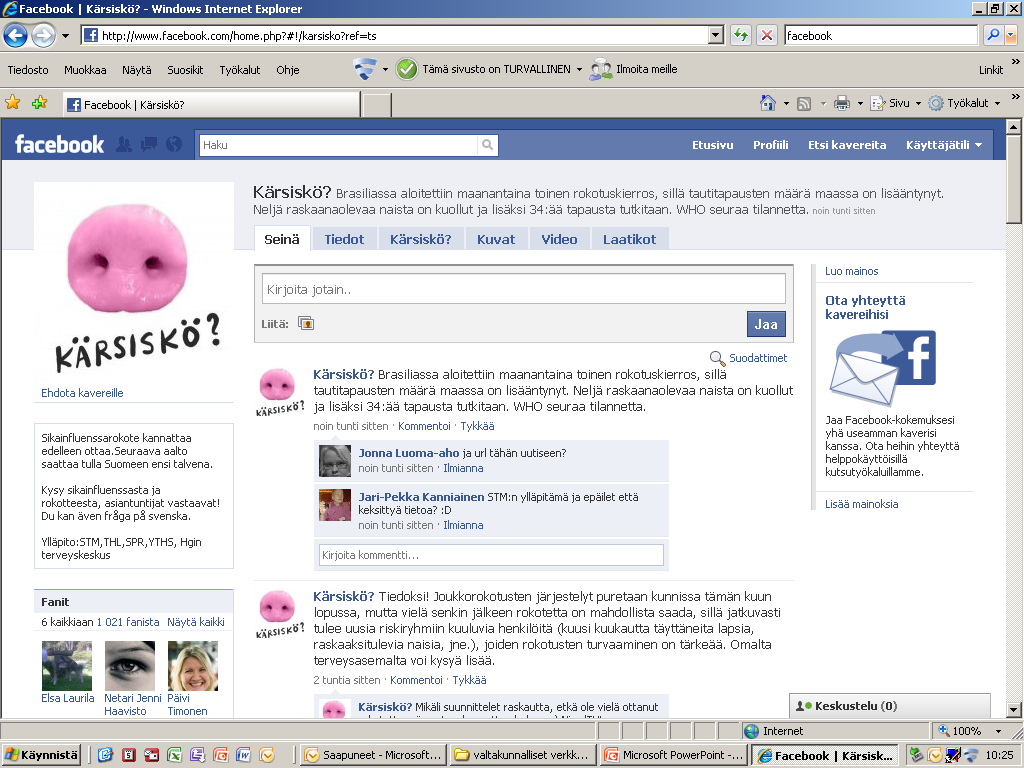Click the Add to Favorites icon
Screen dimensions: 1024x768
(x=40, y=103)
